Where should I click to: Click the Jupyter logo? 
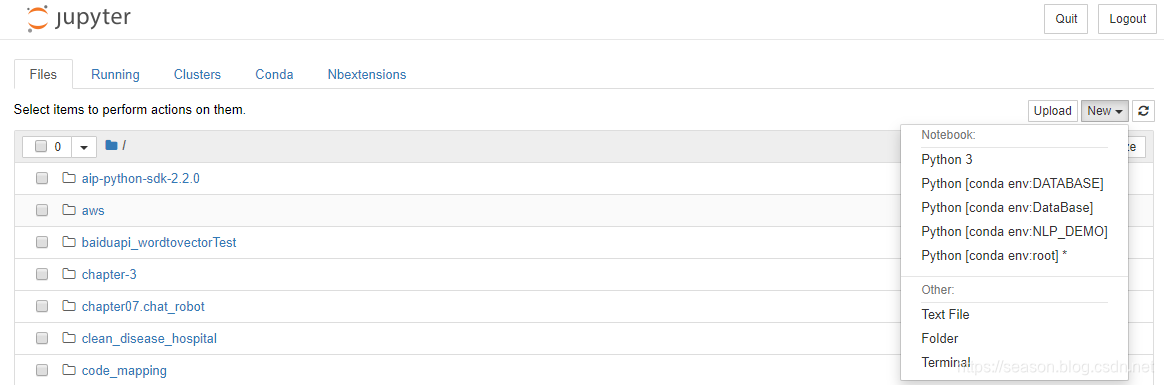[x=78, y=19]
